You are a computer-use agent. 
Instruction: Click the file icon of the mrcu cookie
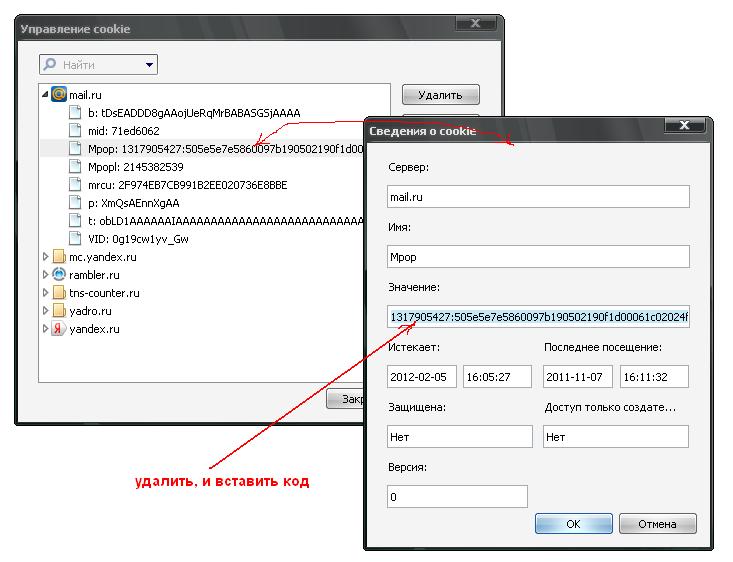75,184
